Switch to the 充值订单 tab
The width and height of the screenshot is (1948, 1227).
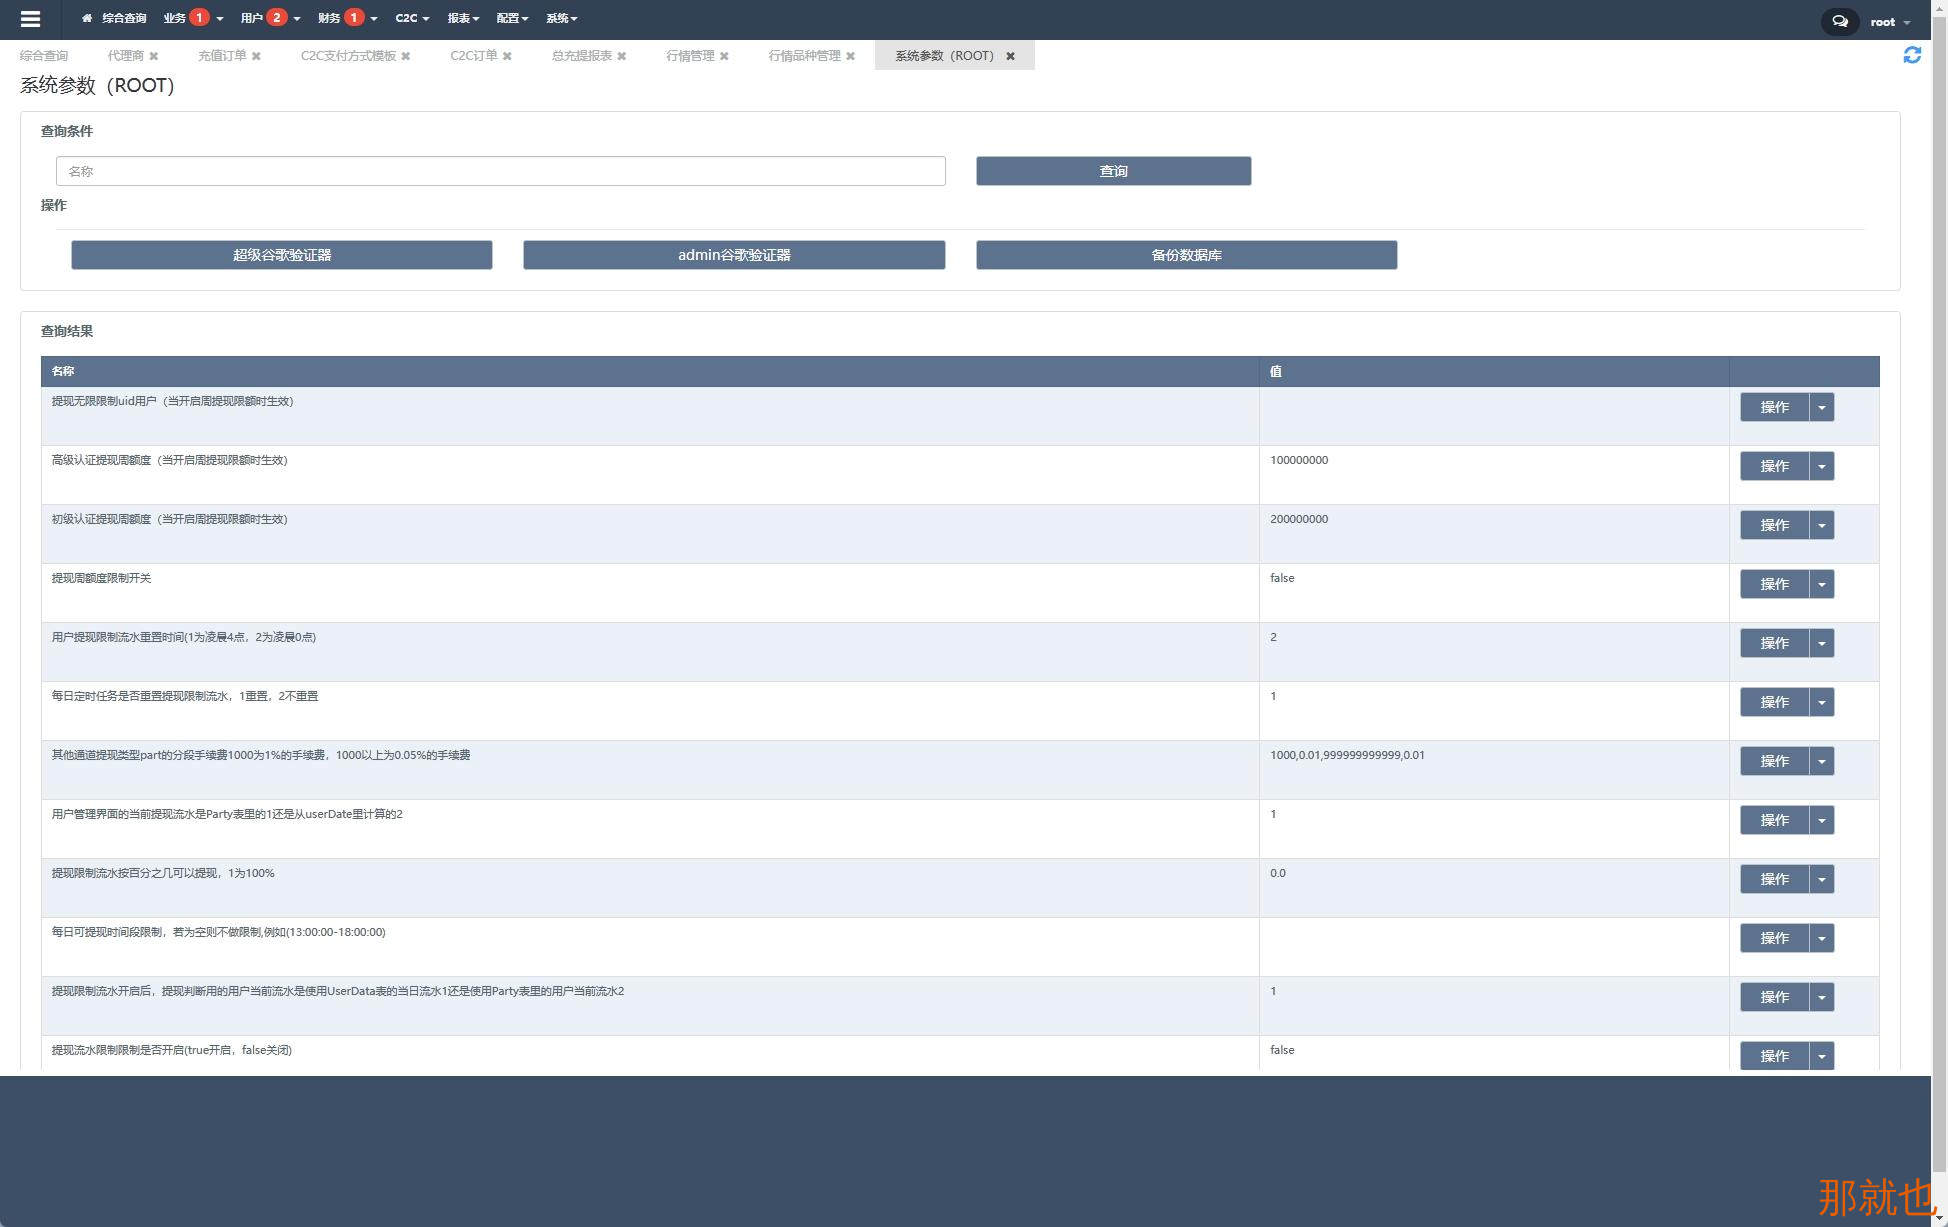[221, 56]
